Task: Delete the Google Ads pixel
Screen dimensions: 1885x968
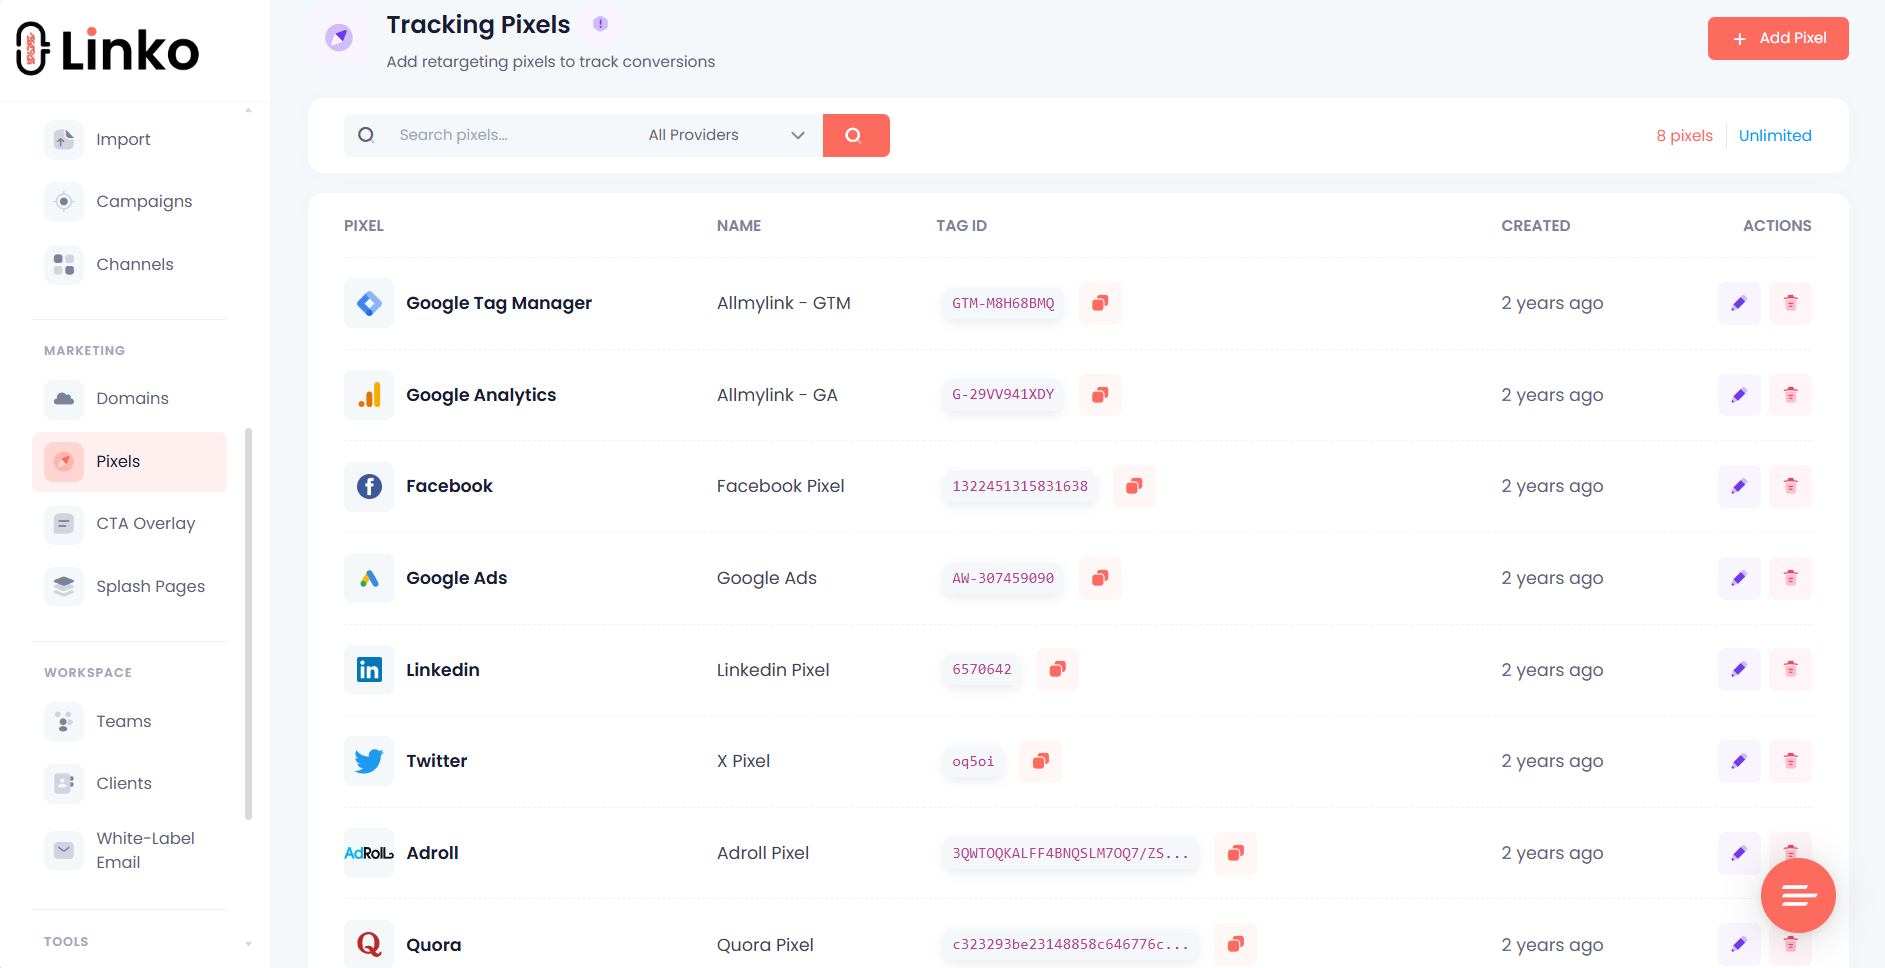Action: (x=1790, y=578)
